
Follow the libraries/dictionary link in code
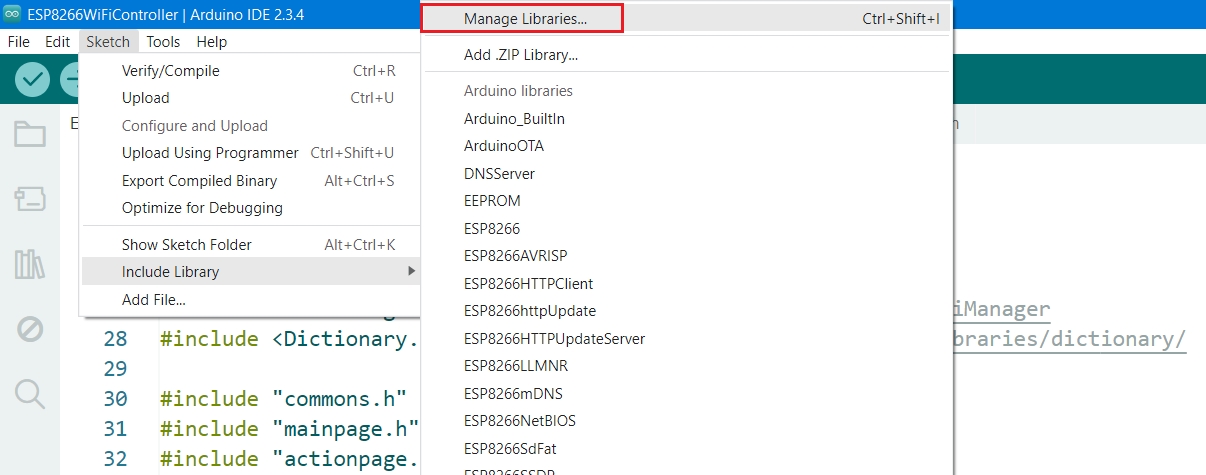1066,339
